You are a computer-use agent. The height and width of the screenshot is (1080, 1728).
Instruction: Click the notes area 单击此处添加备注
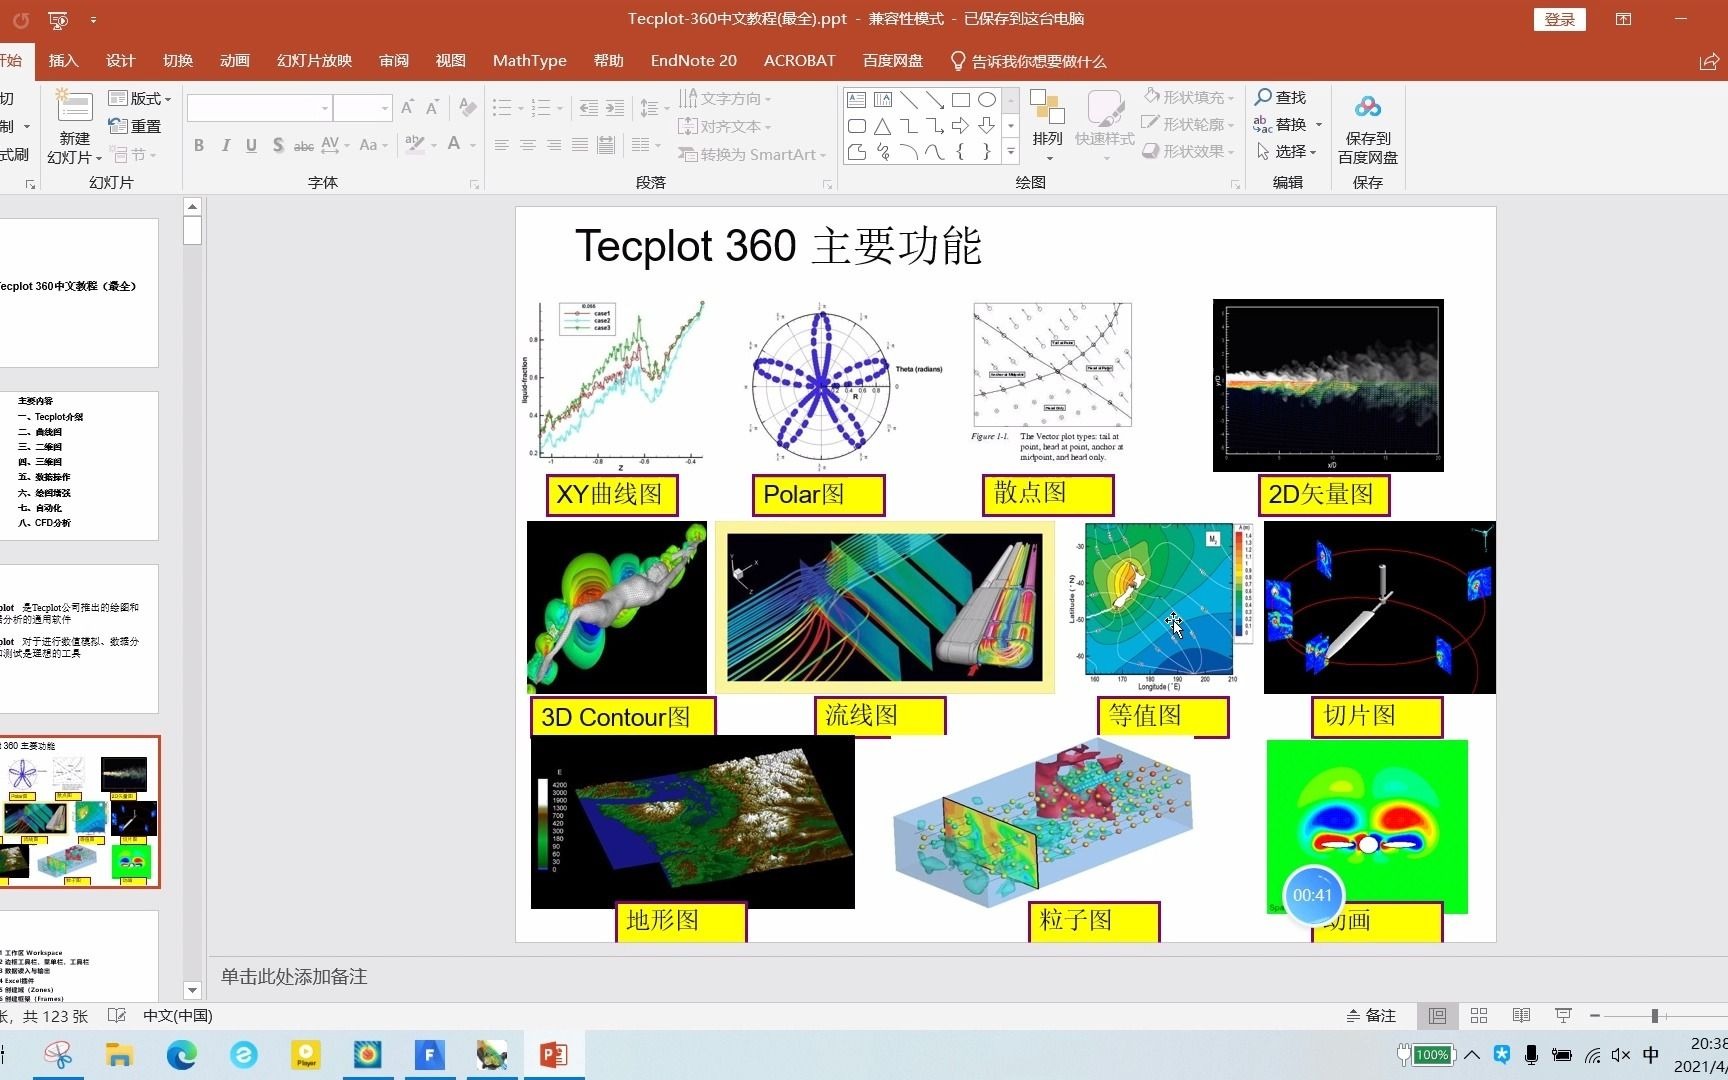[x=294, y=976]
